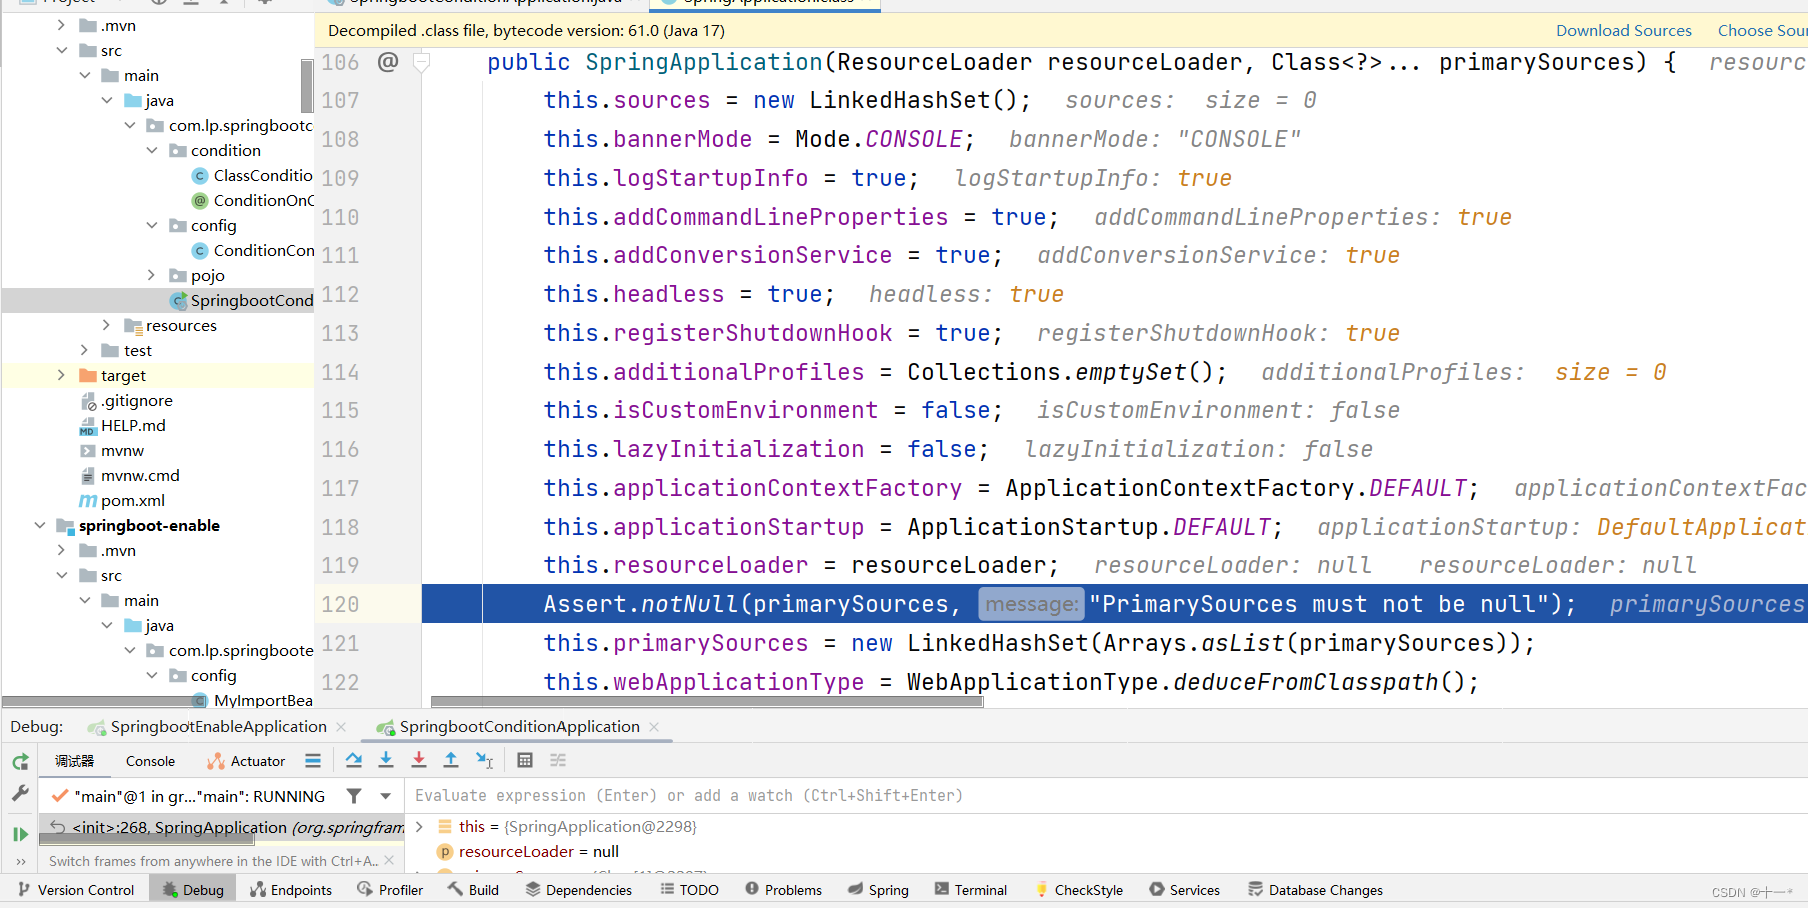The width and height of the screenshot is (1808, 908).
Task: Close SpringbootEnableApplication debug tab
Action: 341,727
